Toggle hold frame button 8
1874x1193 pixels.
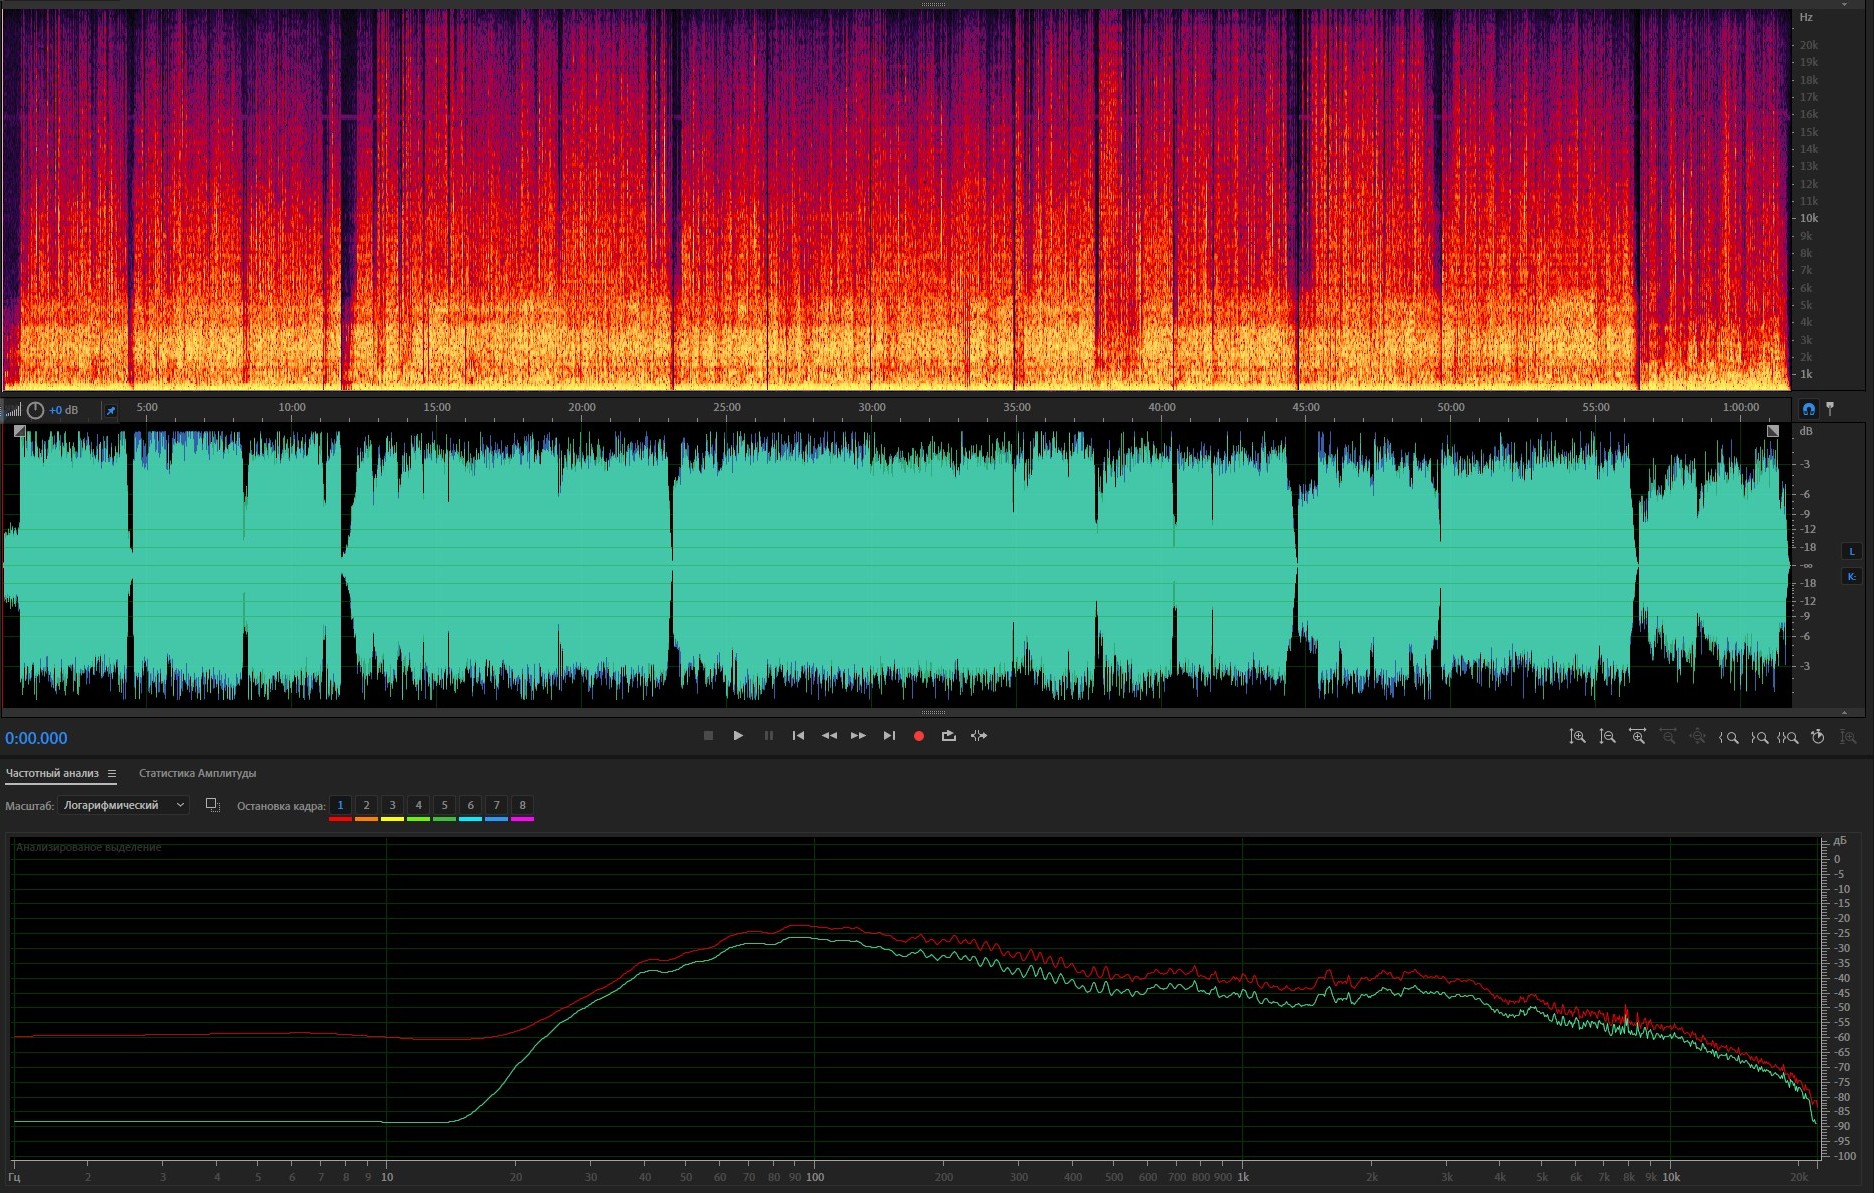pos(522,805)
